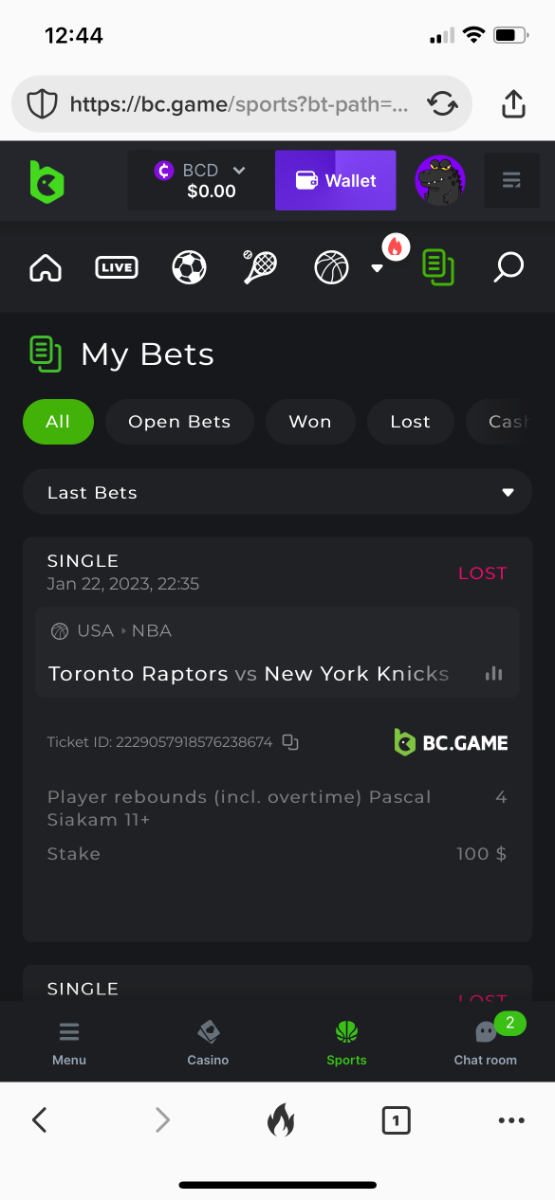Select the soccer ball sport icon
This screenshot has width=555, height=1200.
189,267
